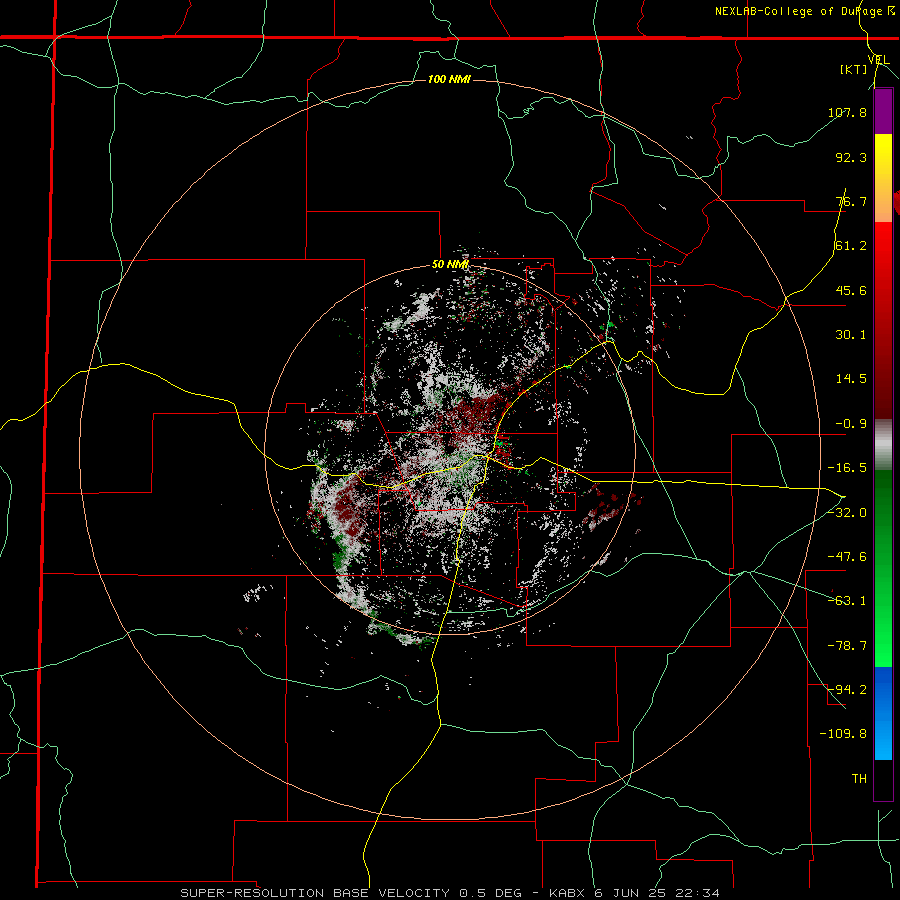Click the [KT] units label
This screenshot has height=900, width=900.
[x=853, y=69]
